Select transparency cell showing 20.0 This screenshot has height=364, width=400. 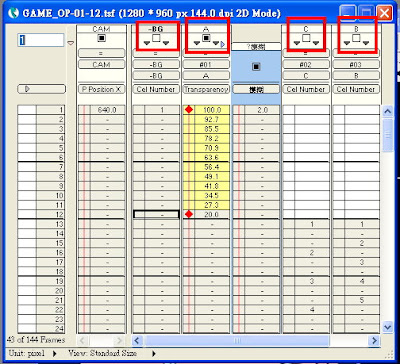point(212,214)
